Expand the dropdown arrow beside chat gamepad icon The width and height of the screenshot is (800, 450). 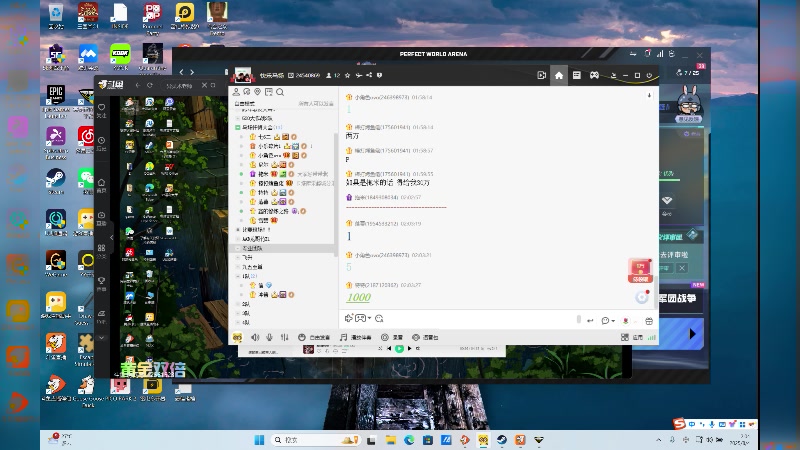pyautogui.click(x=369, y=318)
